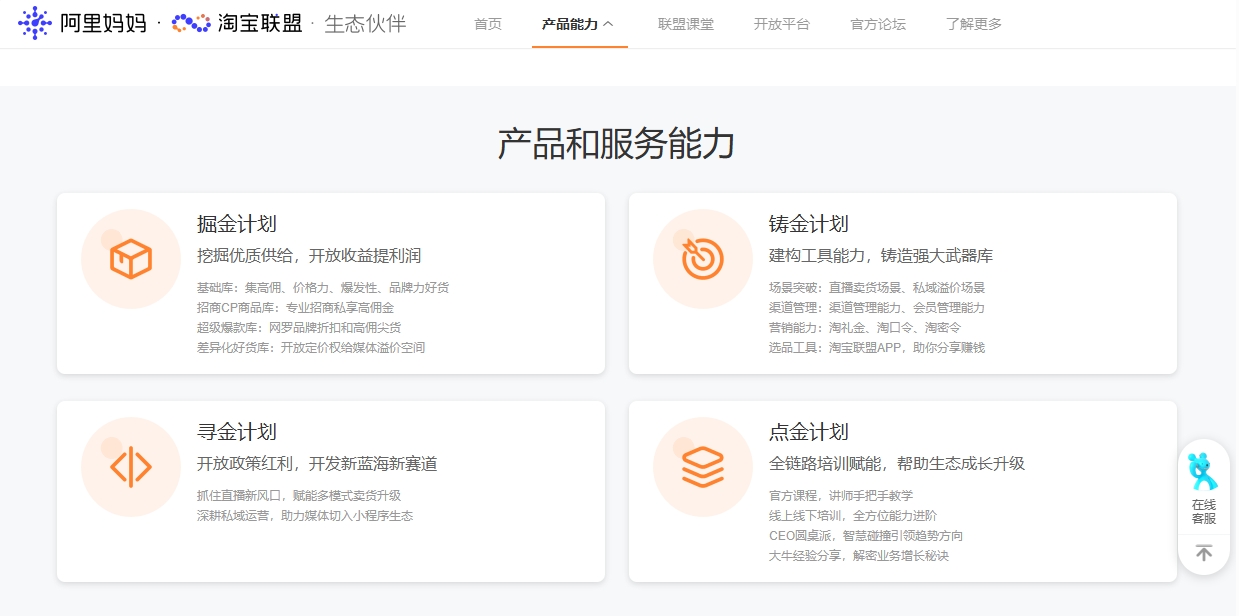This screenshot has height=616, width=1239.
Task: Click the 阿里妈妈 brand name text
Action: [103, 24]
